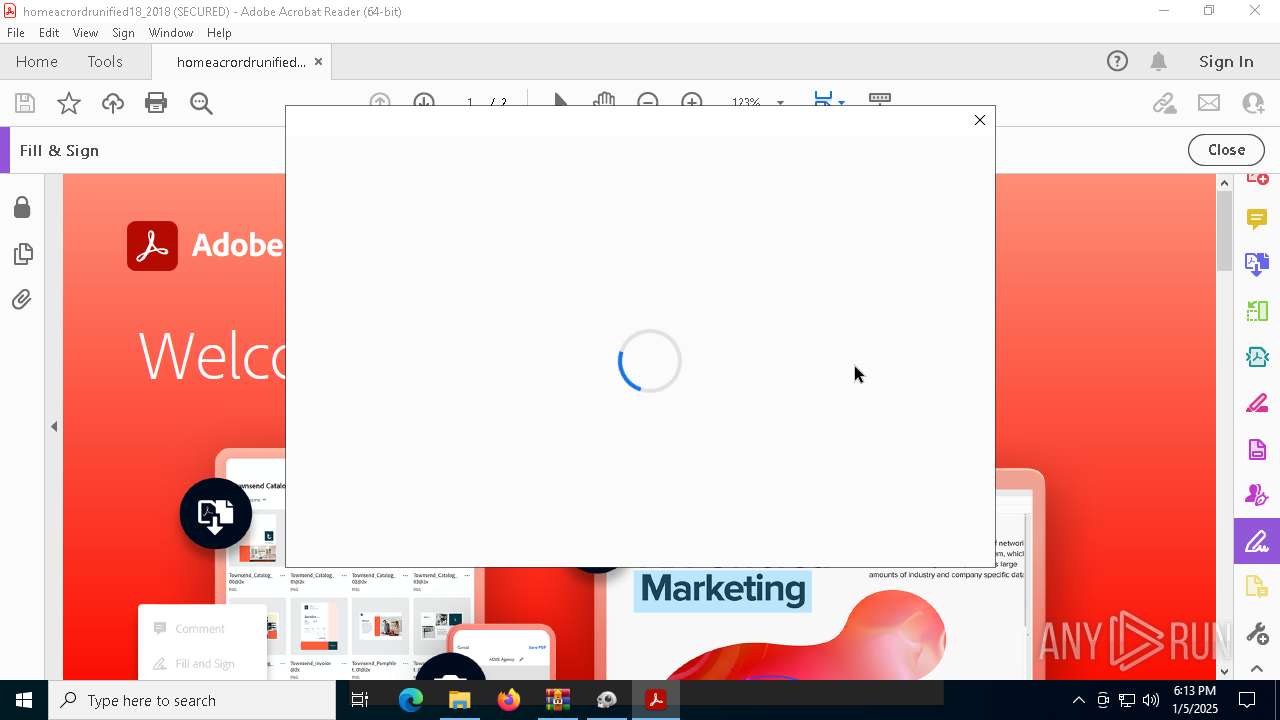Screen dimensions: 1280x720
Task: Open the Protect PDF tool in right pane
Action: pyautogui.click(x=1257, y=450)
